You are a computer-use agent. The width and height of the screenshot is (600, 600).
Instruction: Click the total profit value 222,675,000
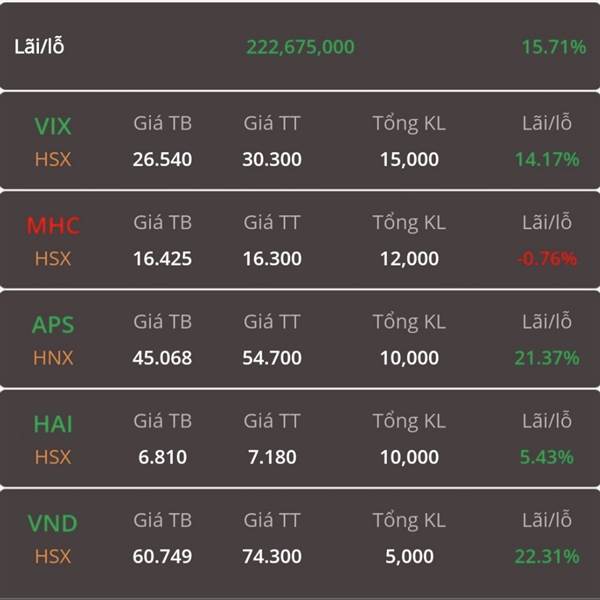pyautogui.click(x=300, y=47)
